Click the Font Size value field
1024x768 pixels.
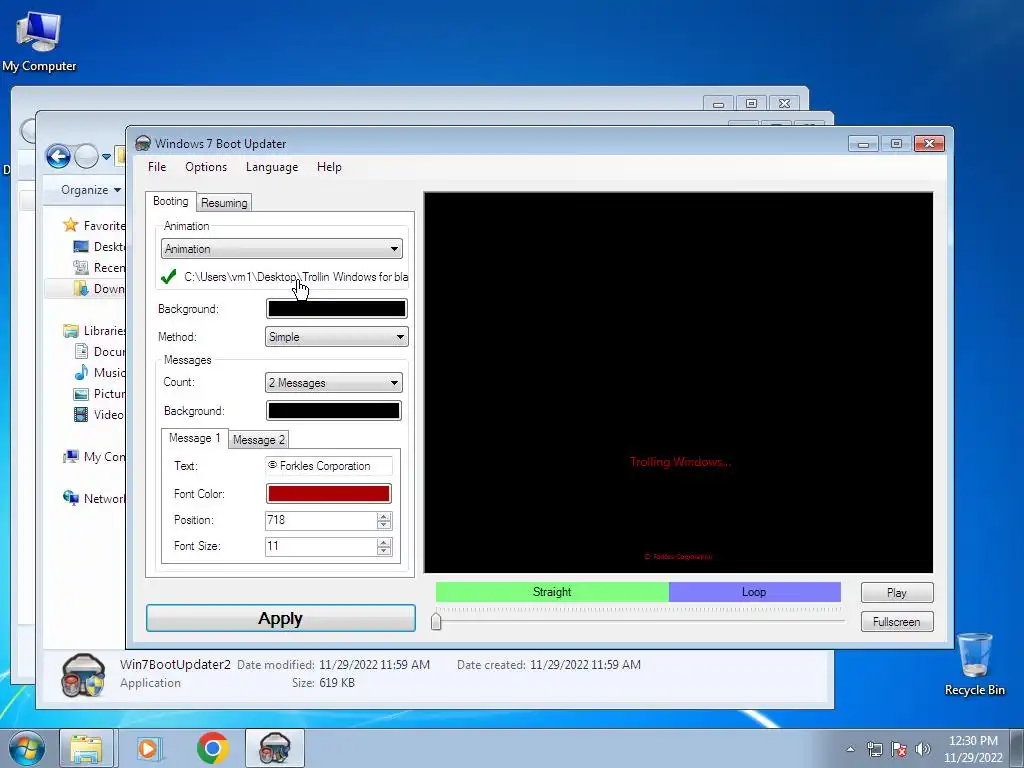[321, 547]
